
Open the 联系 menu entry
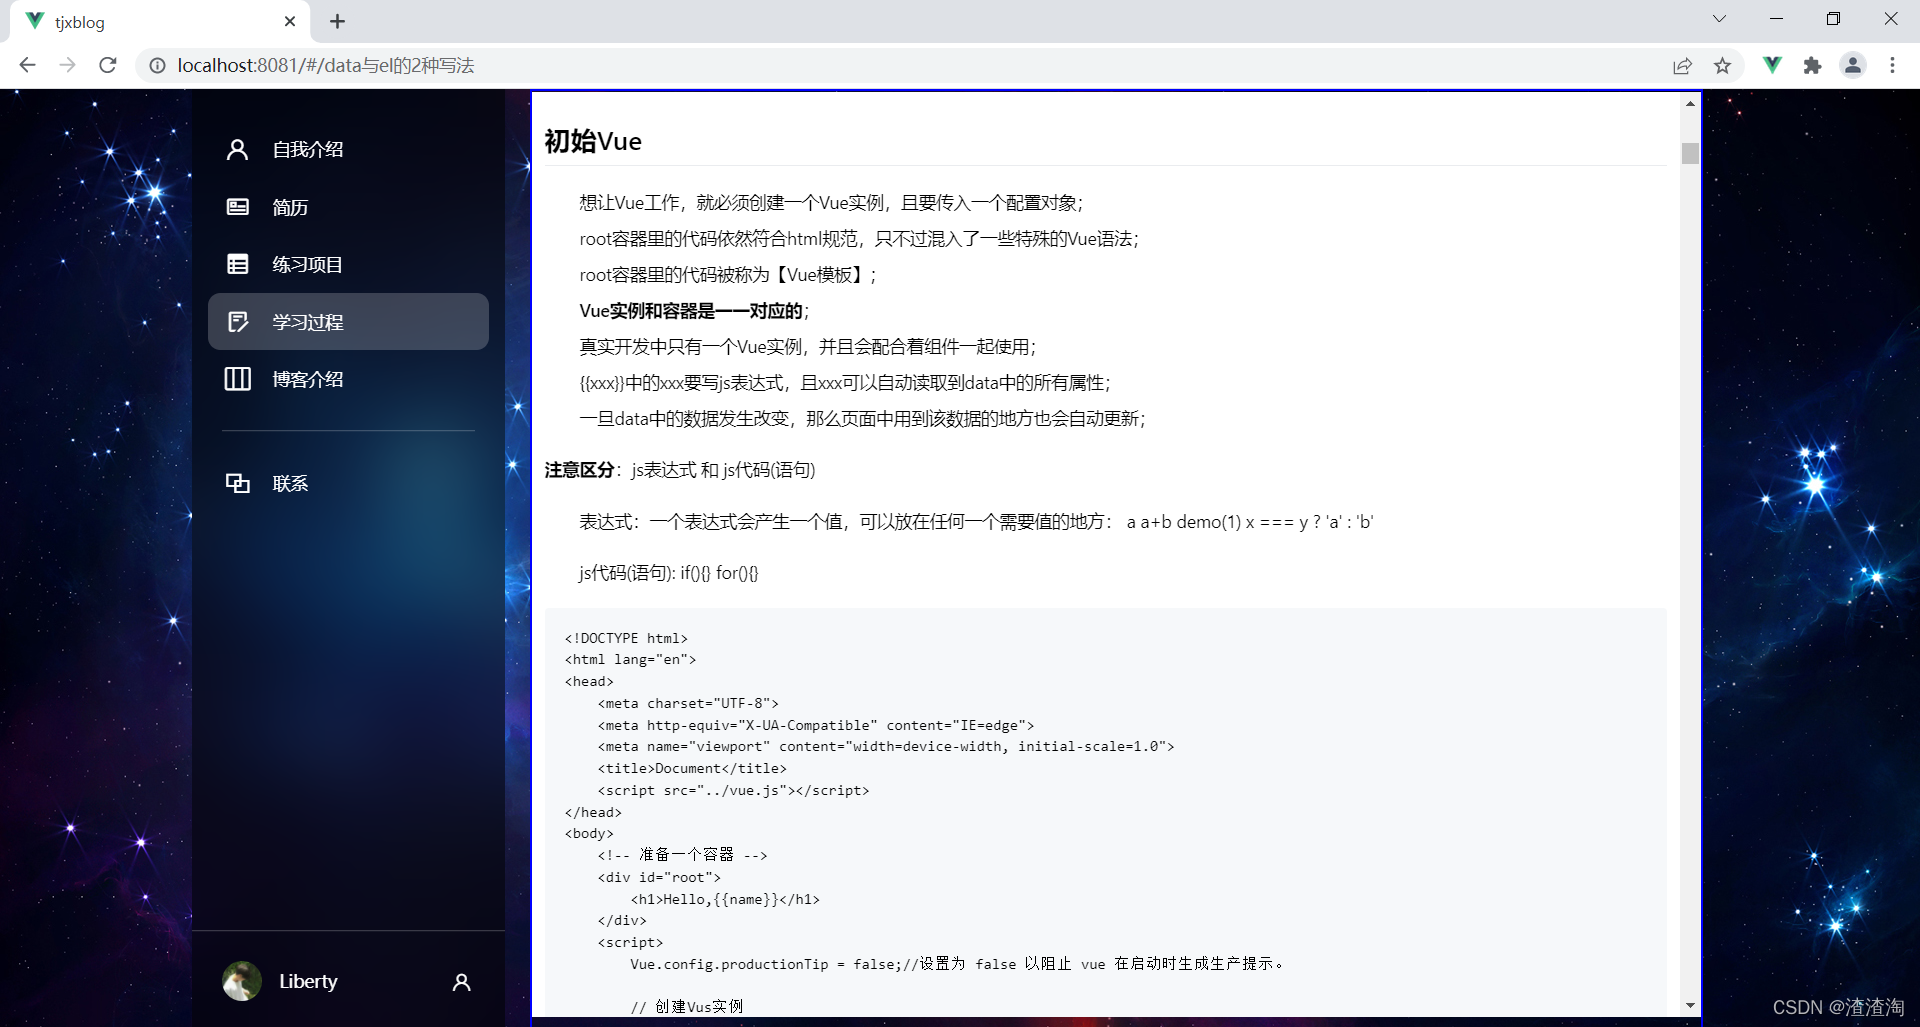(x=348, y=483)
